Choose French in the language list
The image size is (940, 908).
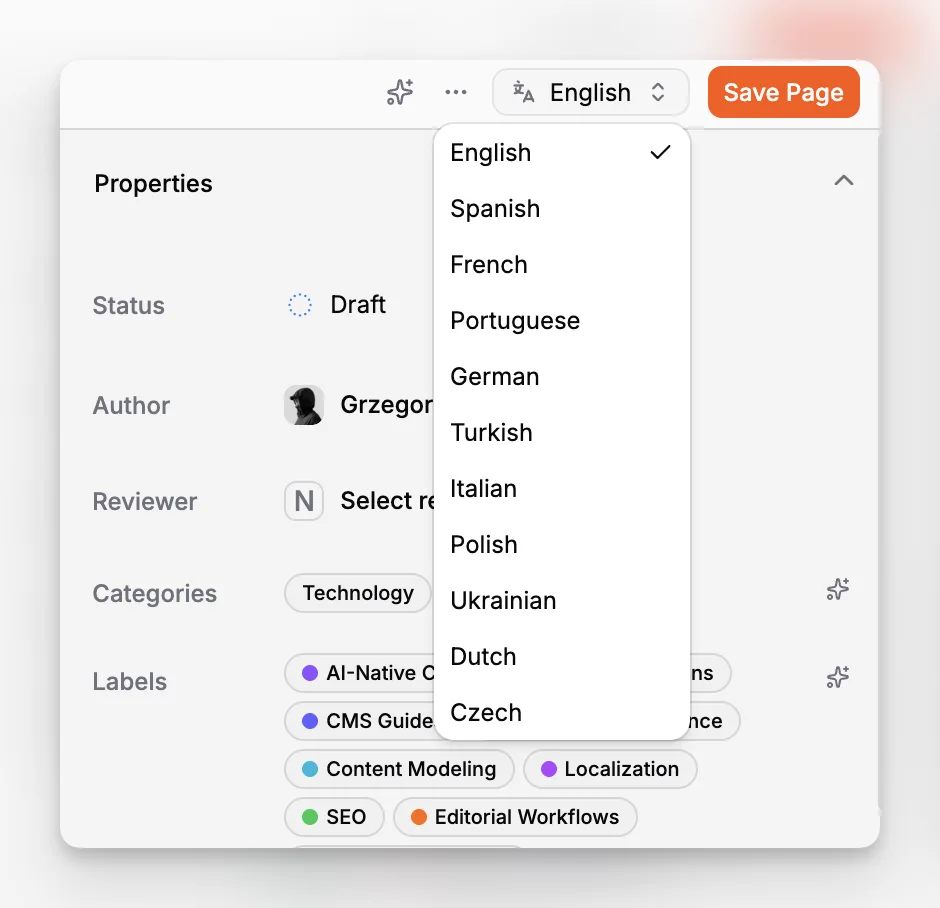click(x=562, y=264)
